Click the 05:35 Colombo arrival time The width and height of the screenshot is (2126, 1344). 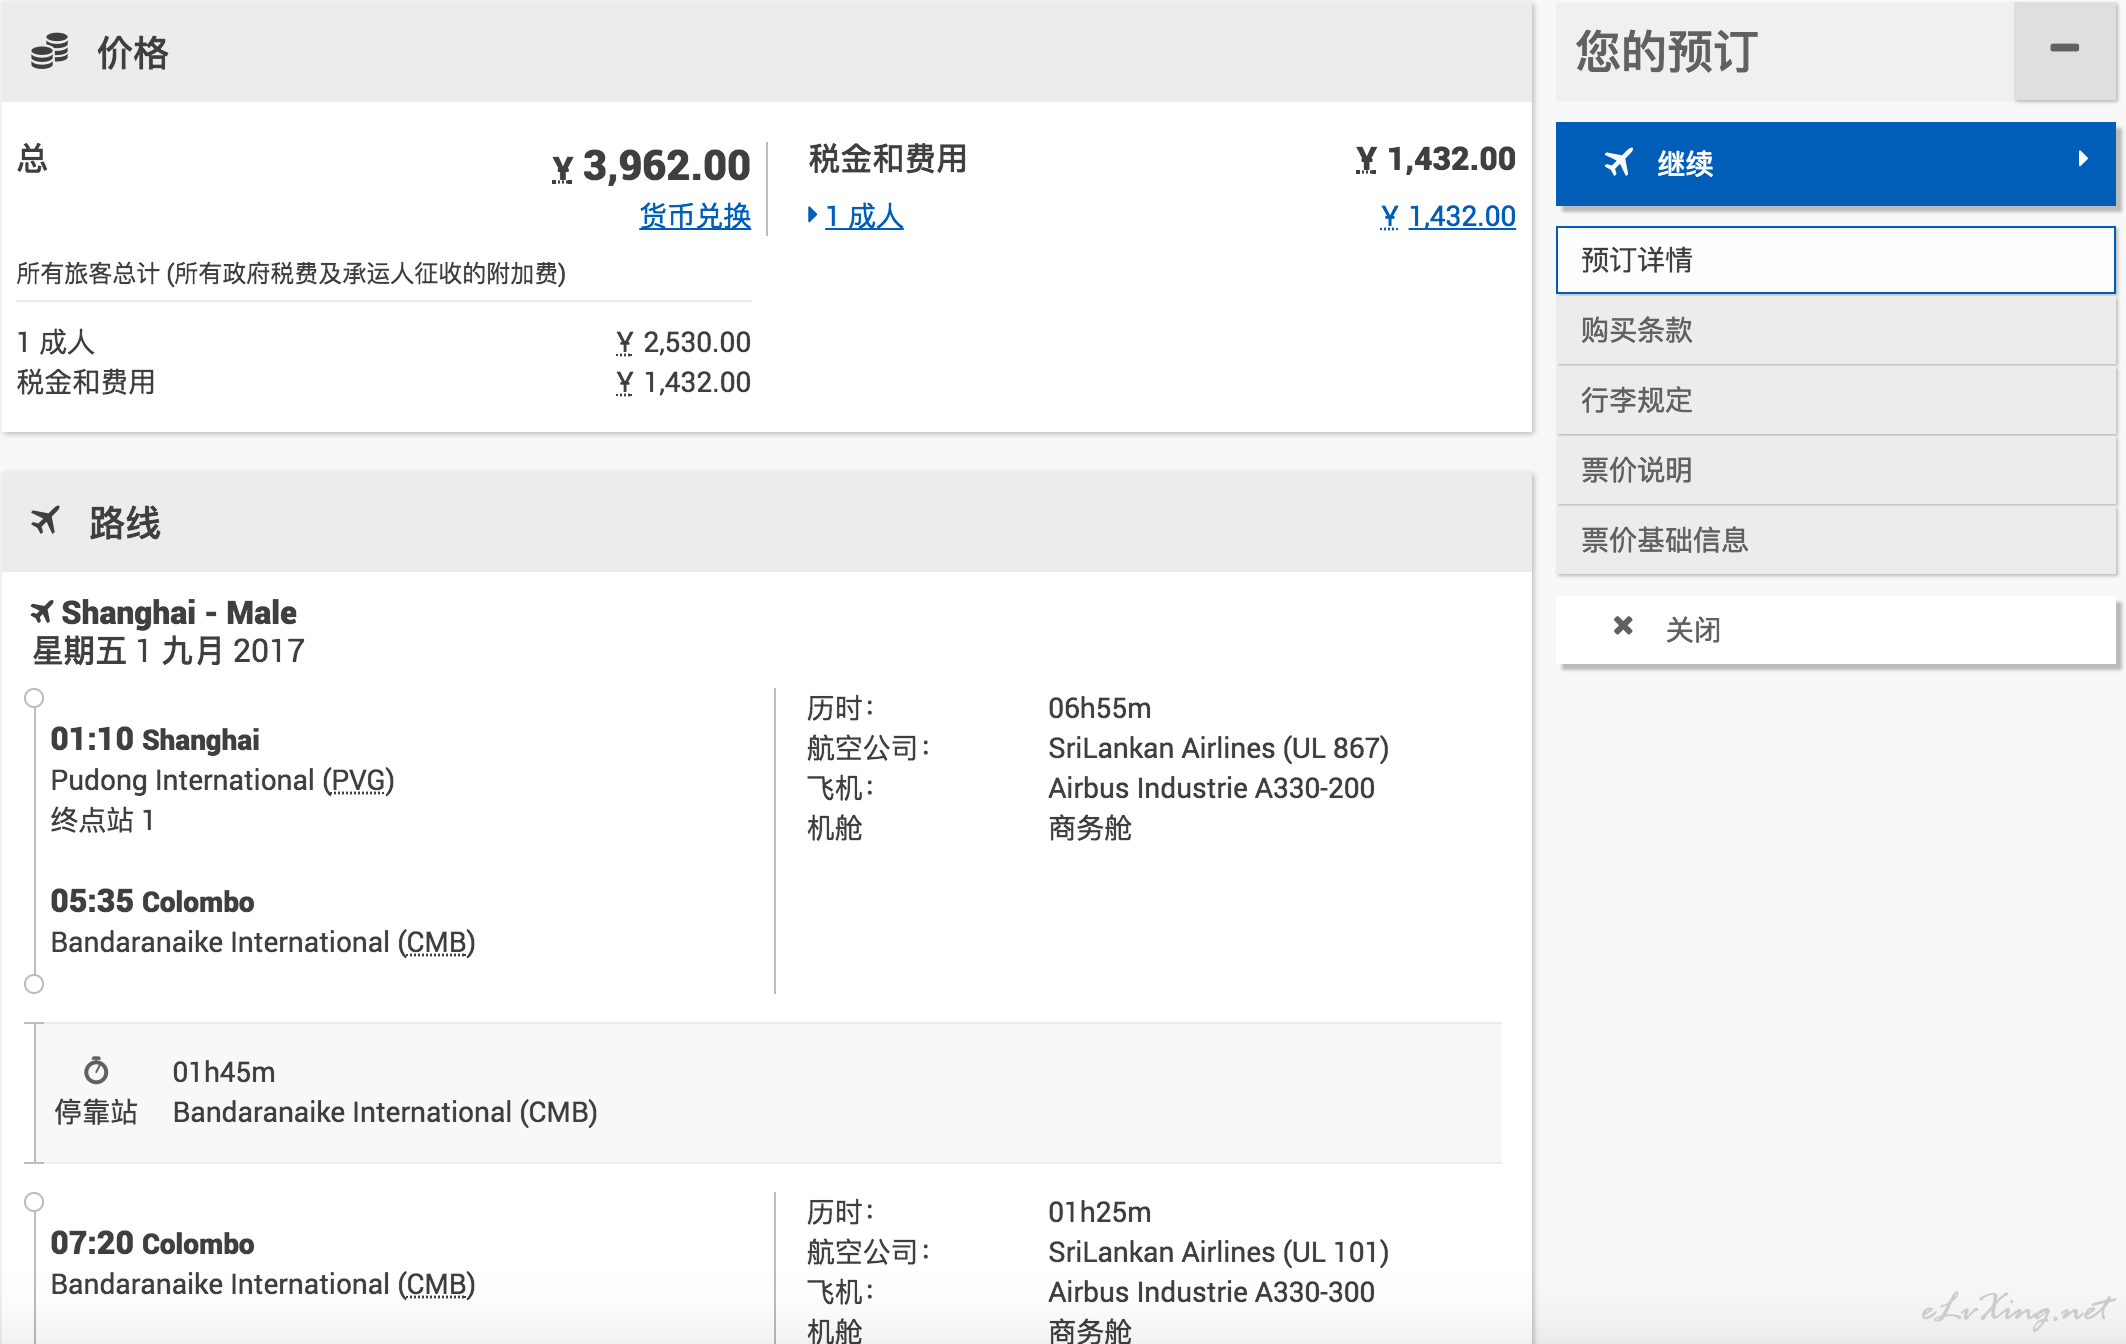tap(152, 901)
